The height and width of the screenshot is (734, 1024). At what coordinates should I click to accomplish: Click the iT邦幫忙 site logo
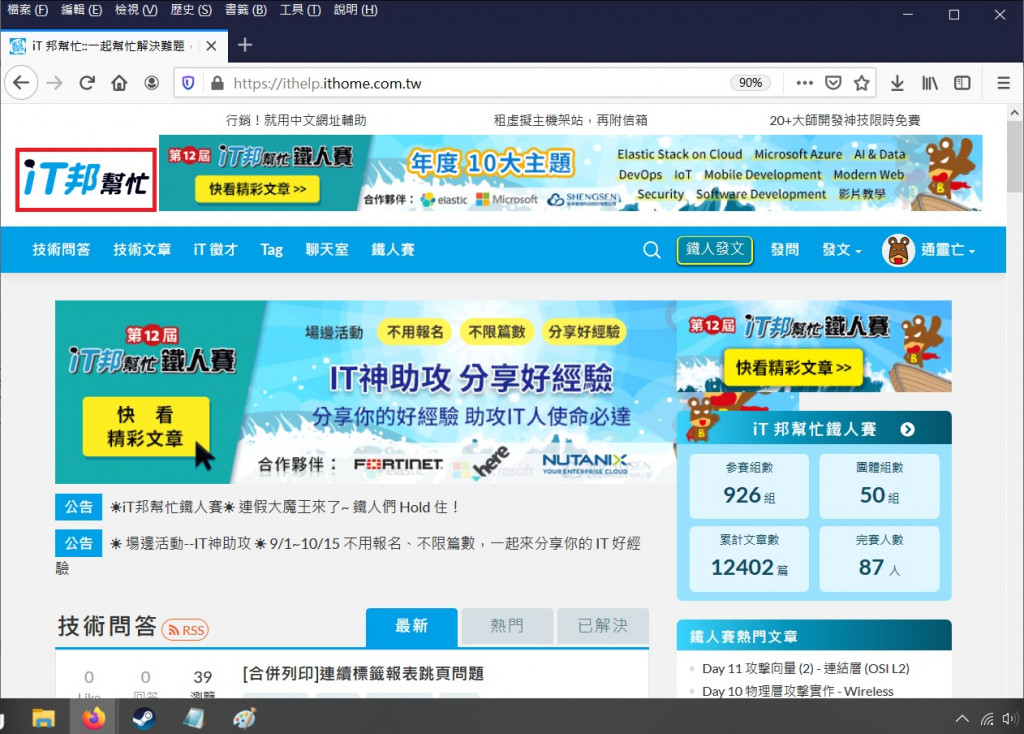pyautogui.click(x=86, y=180)
